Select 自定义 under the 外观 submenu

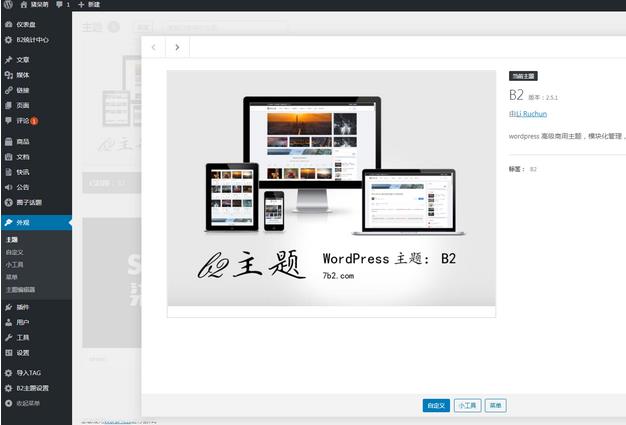coord(14,253)
